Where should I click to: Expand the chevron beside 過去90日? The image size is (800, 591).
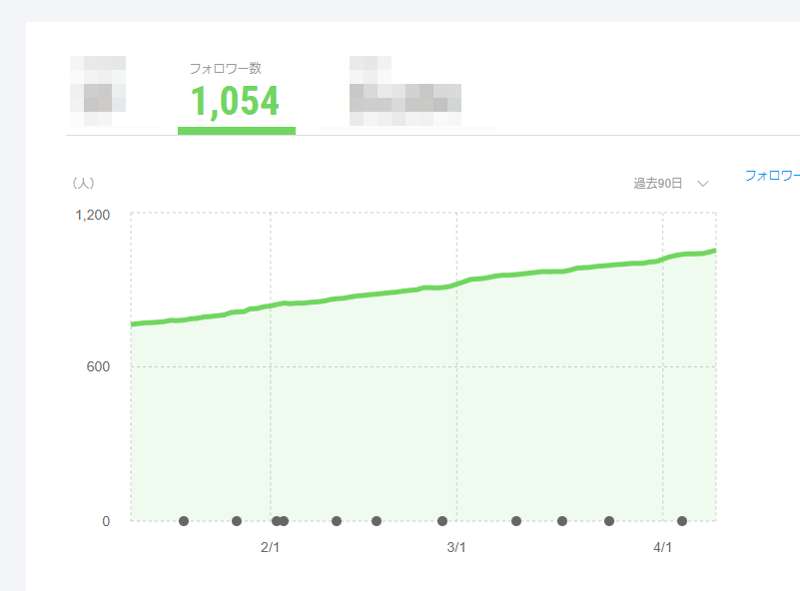703,184
